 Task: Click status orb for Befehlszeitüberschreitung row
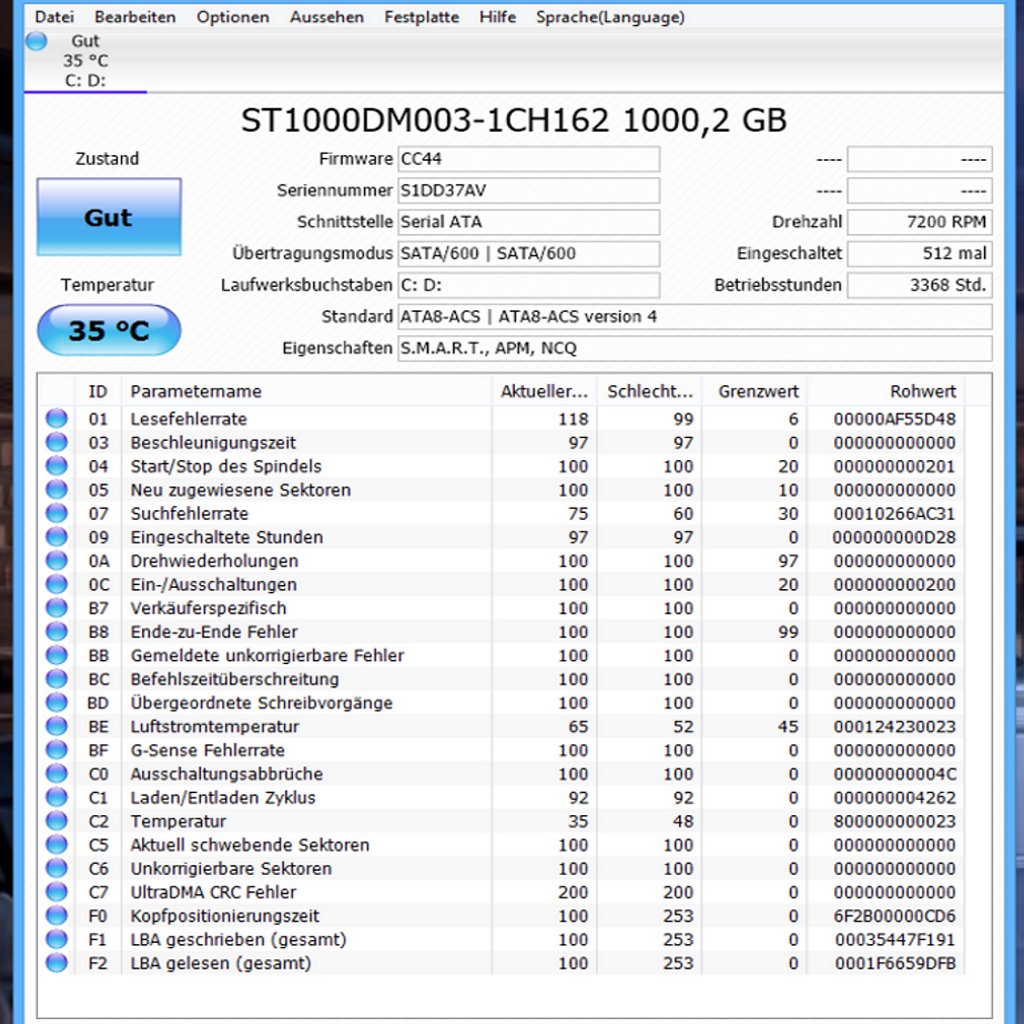pyautogui.click(x=57, y=679)
